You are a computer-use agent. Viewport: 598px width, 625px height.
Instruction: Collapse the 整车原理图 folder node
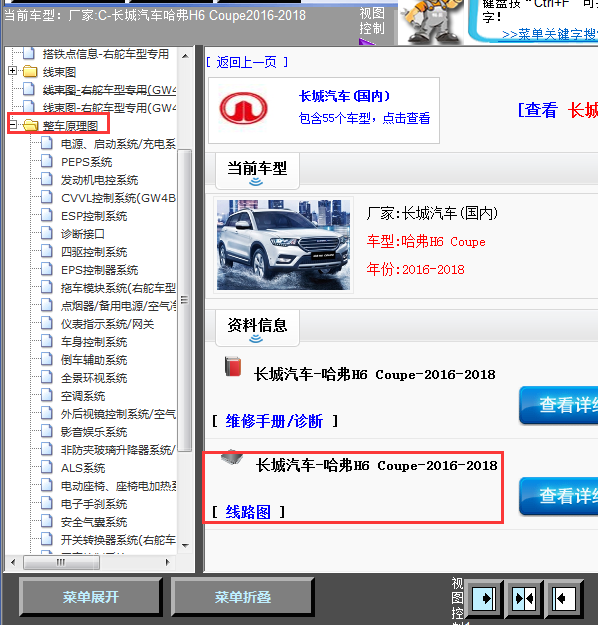tap(12, 125)
